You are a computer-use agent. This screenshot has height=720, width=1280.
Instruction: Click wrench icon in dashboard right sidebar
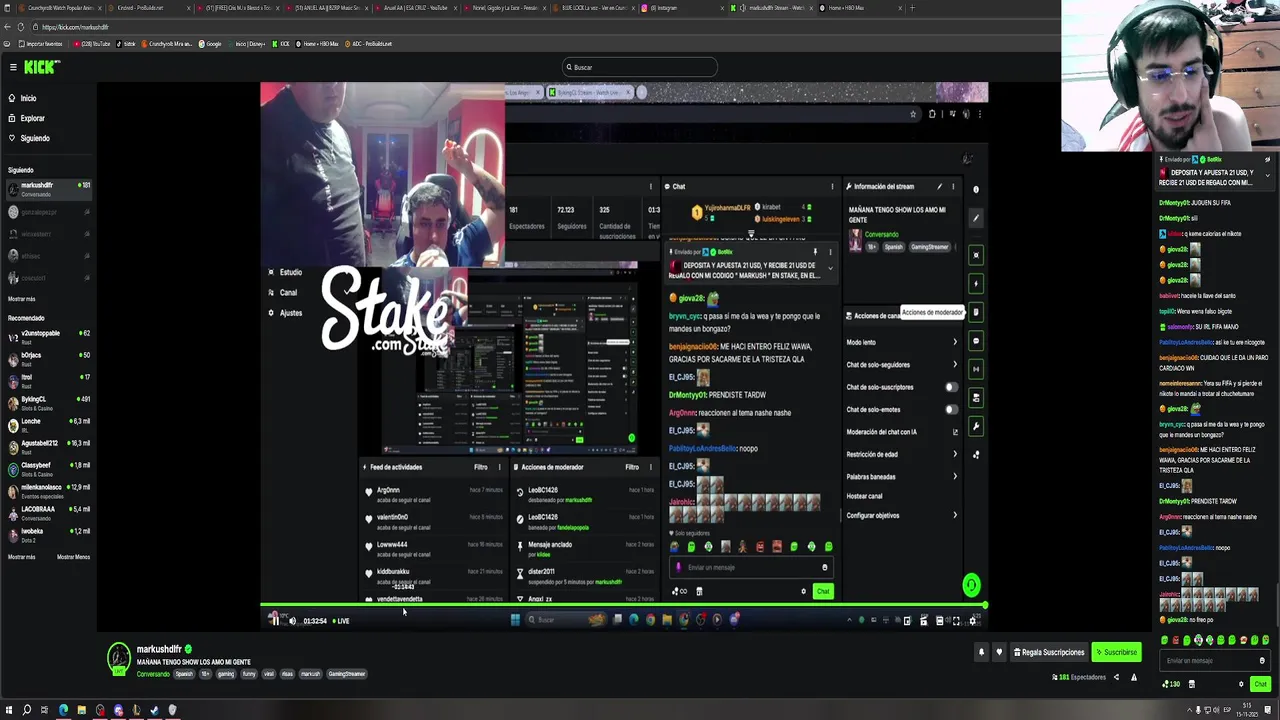976,426
